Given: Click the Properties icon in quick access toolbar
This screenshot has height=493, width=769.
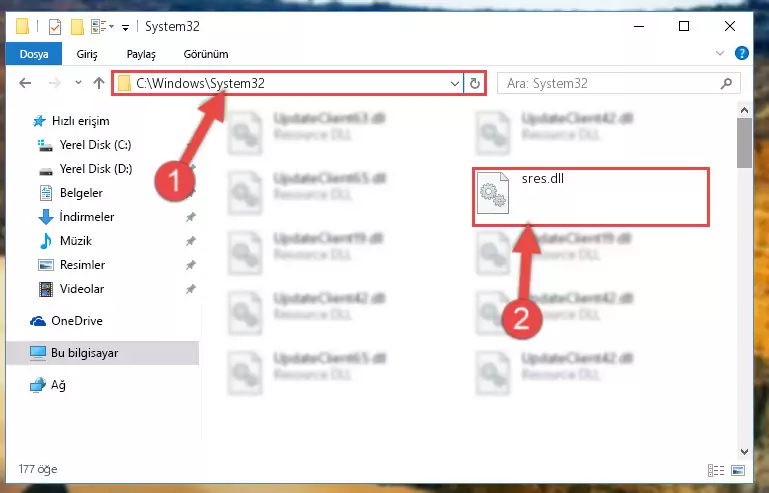Looking at the screenshot, I should (55, 26).
